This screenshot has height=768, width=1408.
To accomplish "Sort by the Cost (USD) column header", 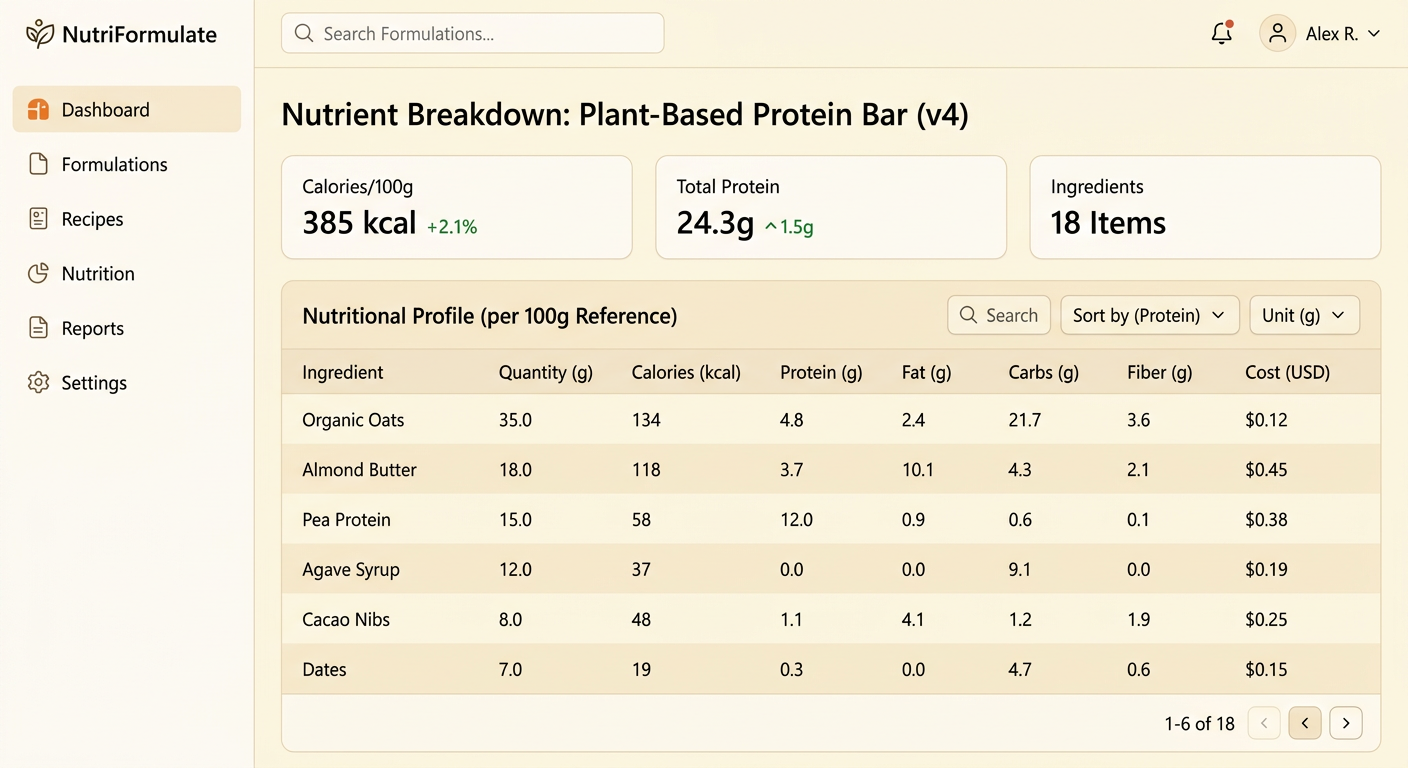I will point(1287,372).
